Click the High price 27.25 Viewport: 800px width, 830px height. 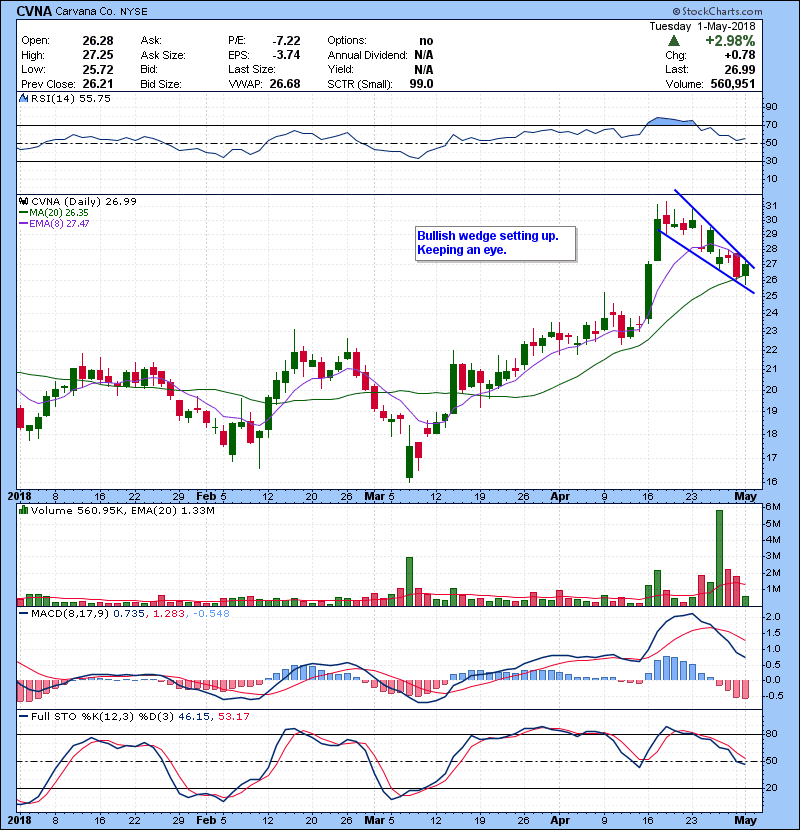97,55
